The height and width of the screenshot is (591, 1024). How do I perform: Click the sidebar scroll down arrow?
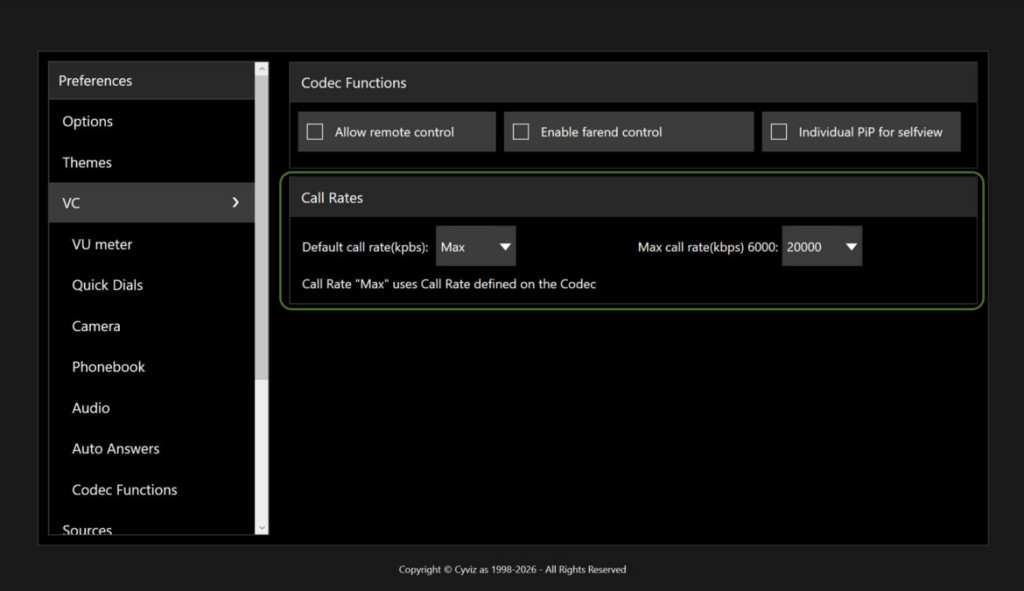click(262, 527)
